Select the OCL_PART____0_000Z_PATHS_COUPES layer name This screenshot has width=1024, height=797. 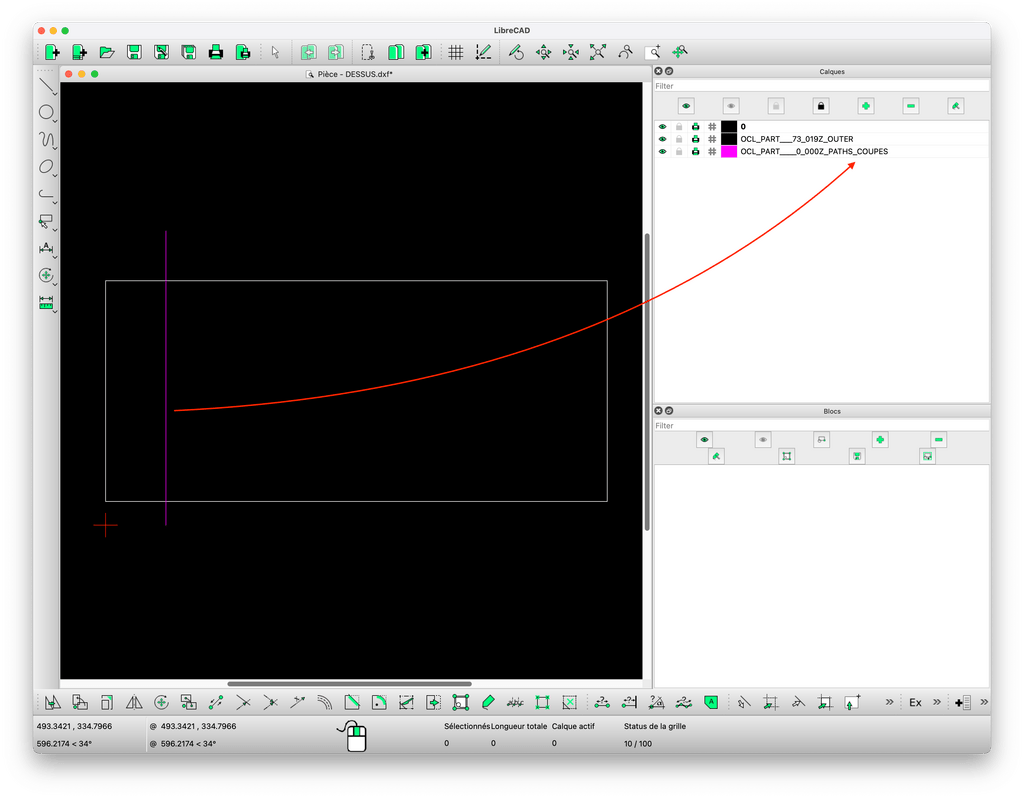814,152
